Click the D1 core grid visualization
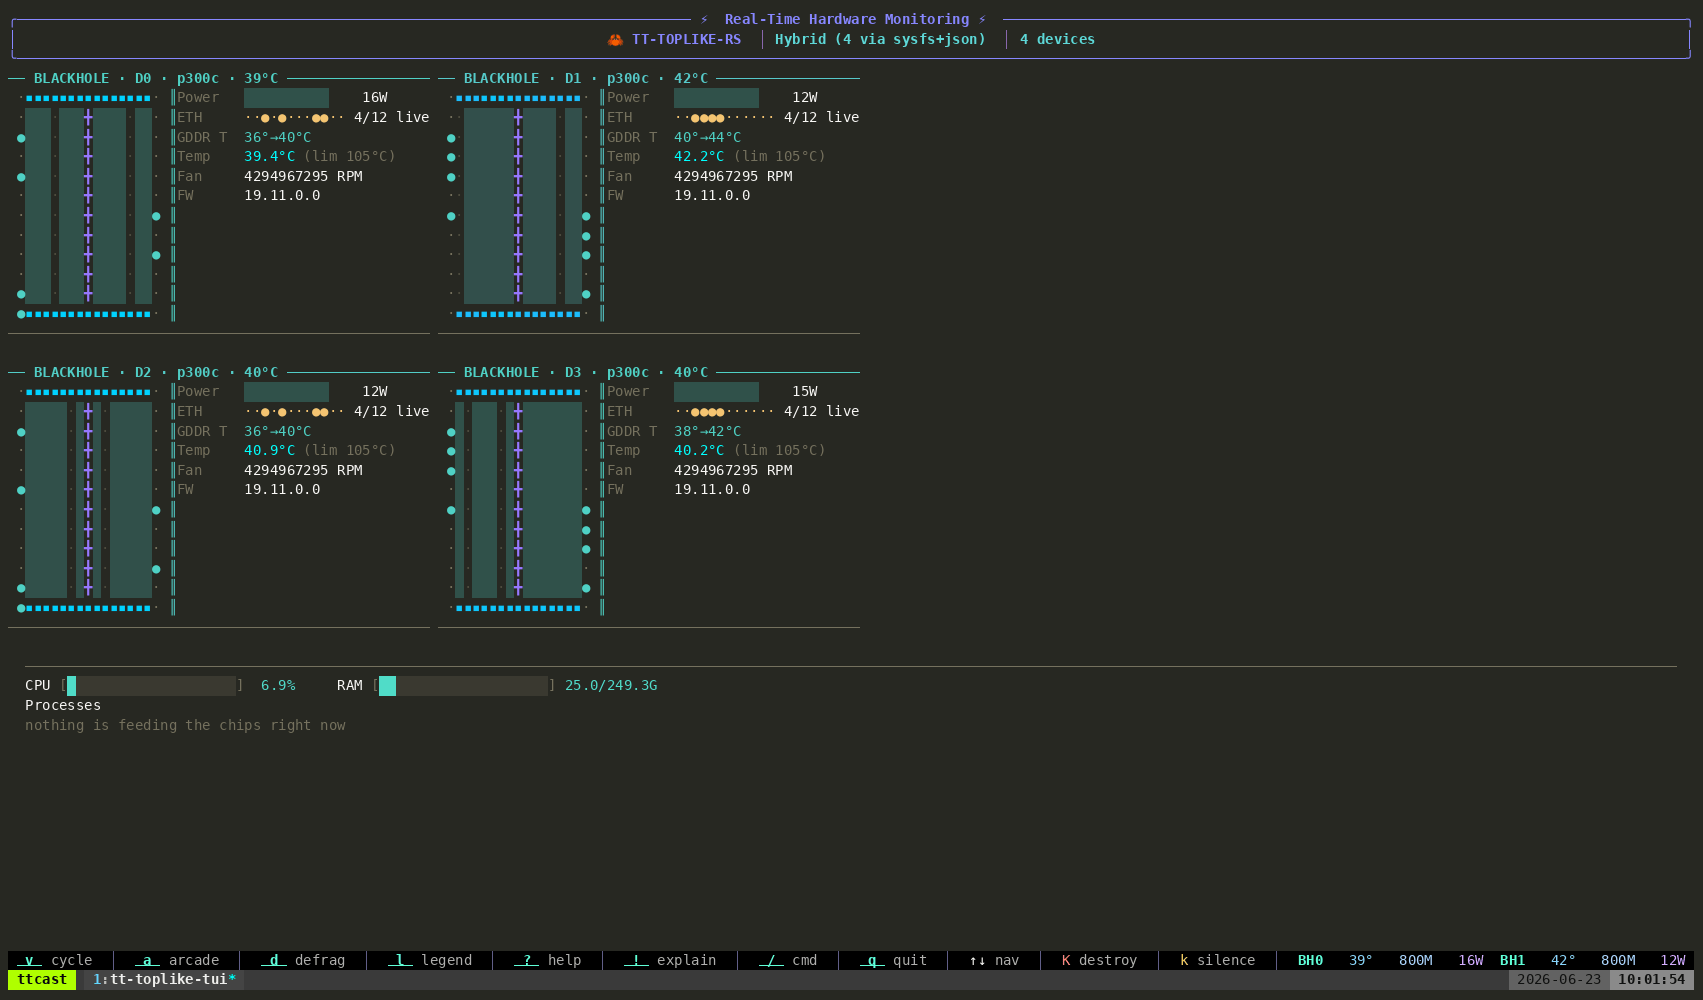This screenshot has width=1703, height=1000. (x=518, y=206)
